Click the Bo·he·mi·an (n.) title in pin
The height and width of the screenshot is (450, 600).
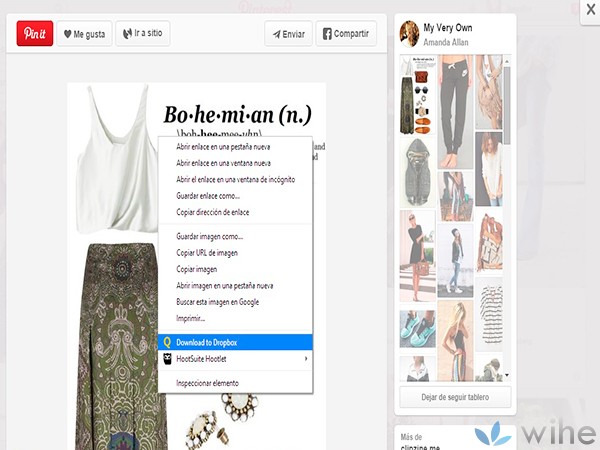click(x=238, y=114)
